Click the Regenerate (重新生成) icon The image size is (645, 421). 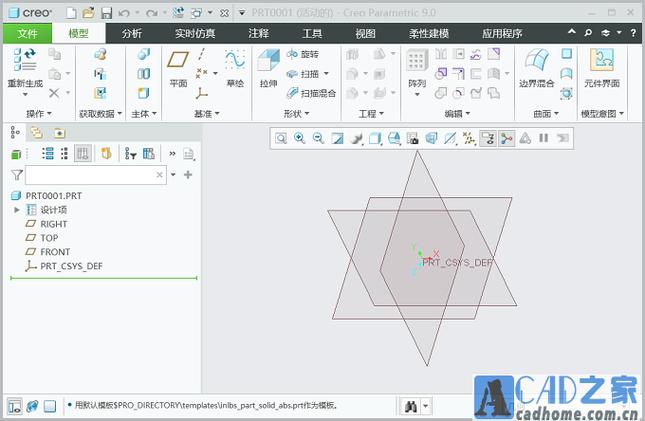[25, 60]
